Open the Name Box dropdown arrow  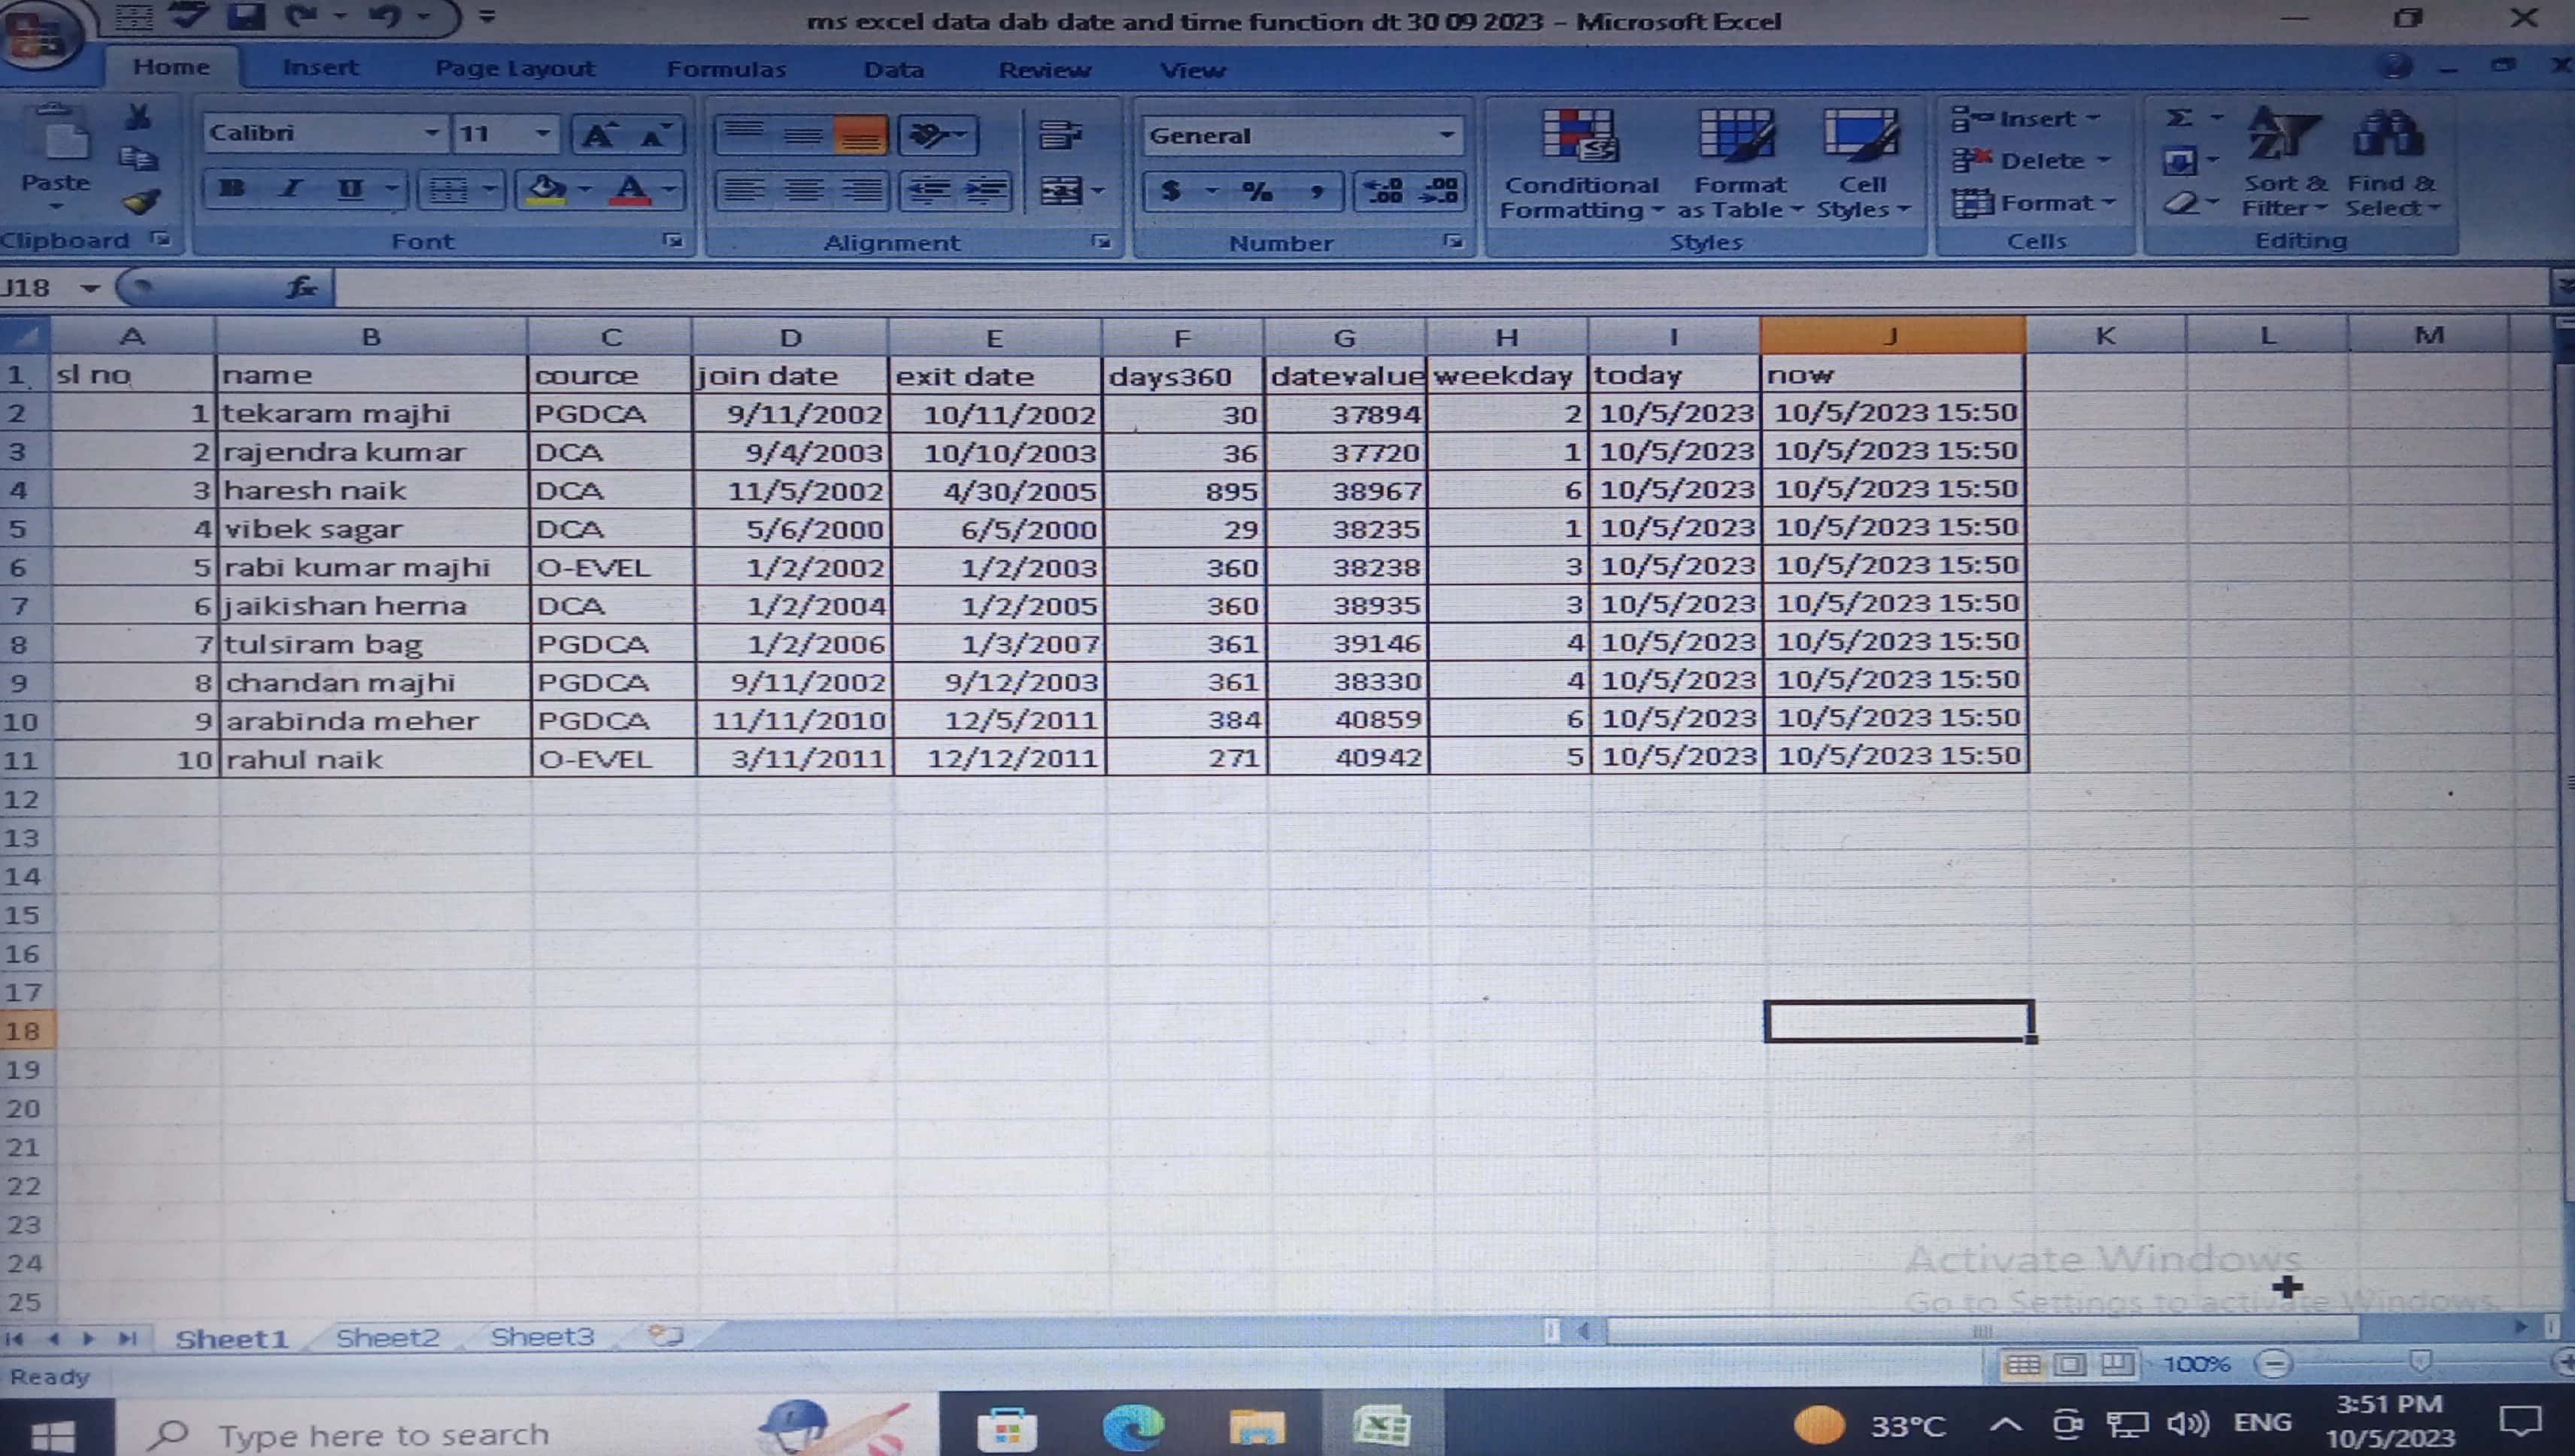tap(90, 289)
